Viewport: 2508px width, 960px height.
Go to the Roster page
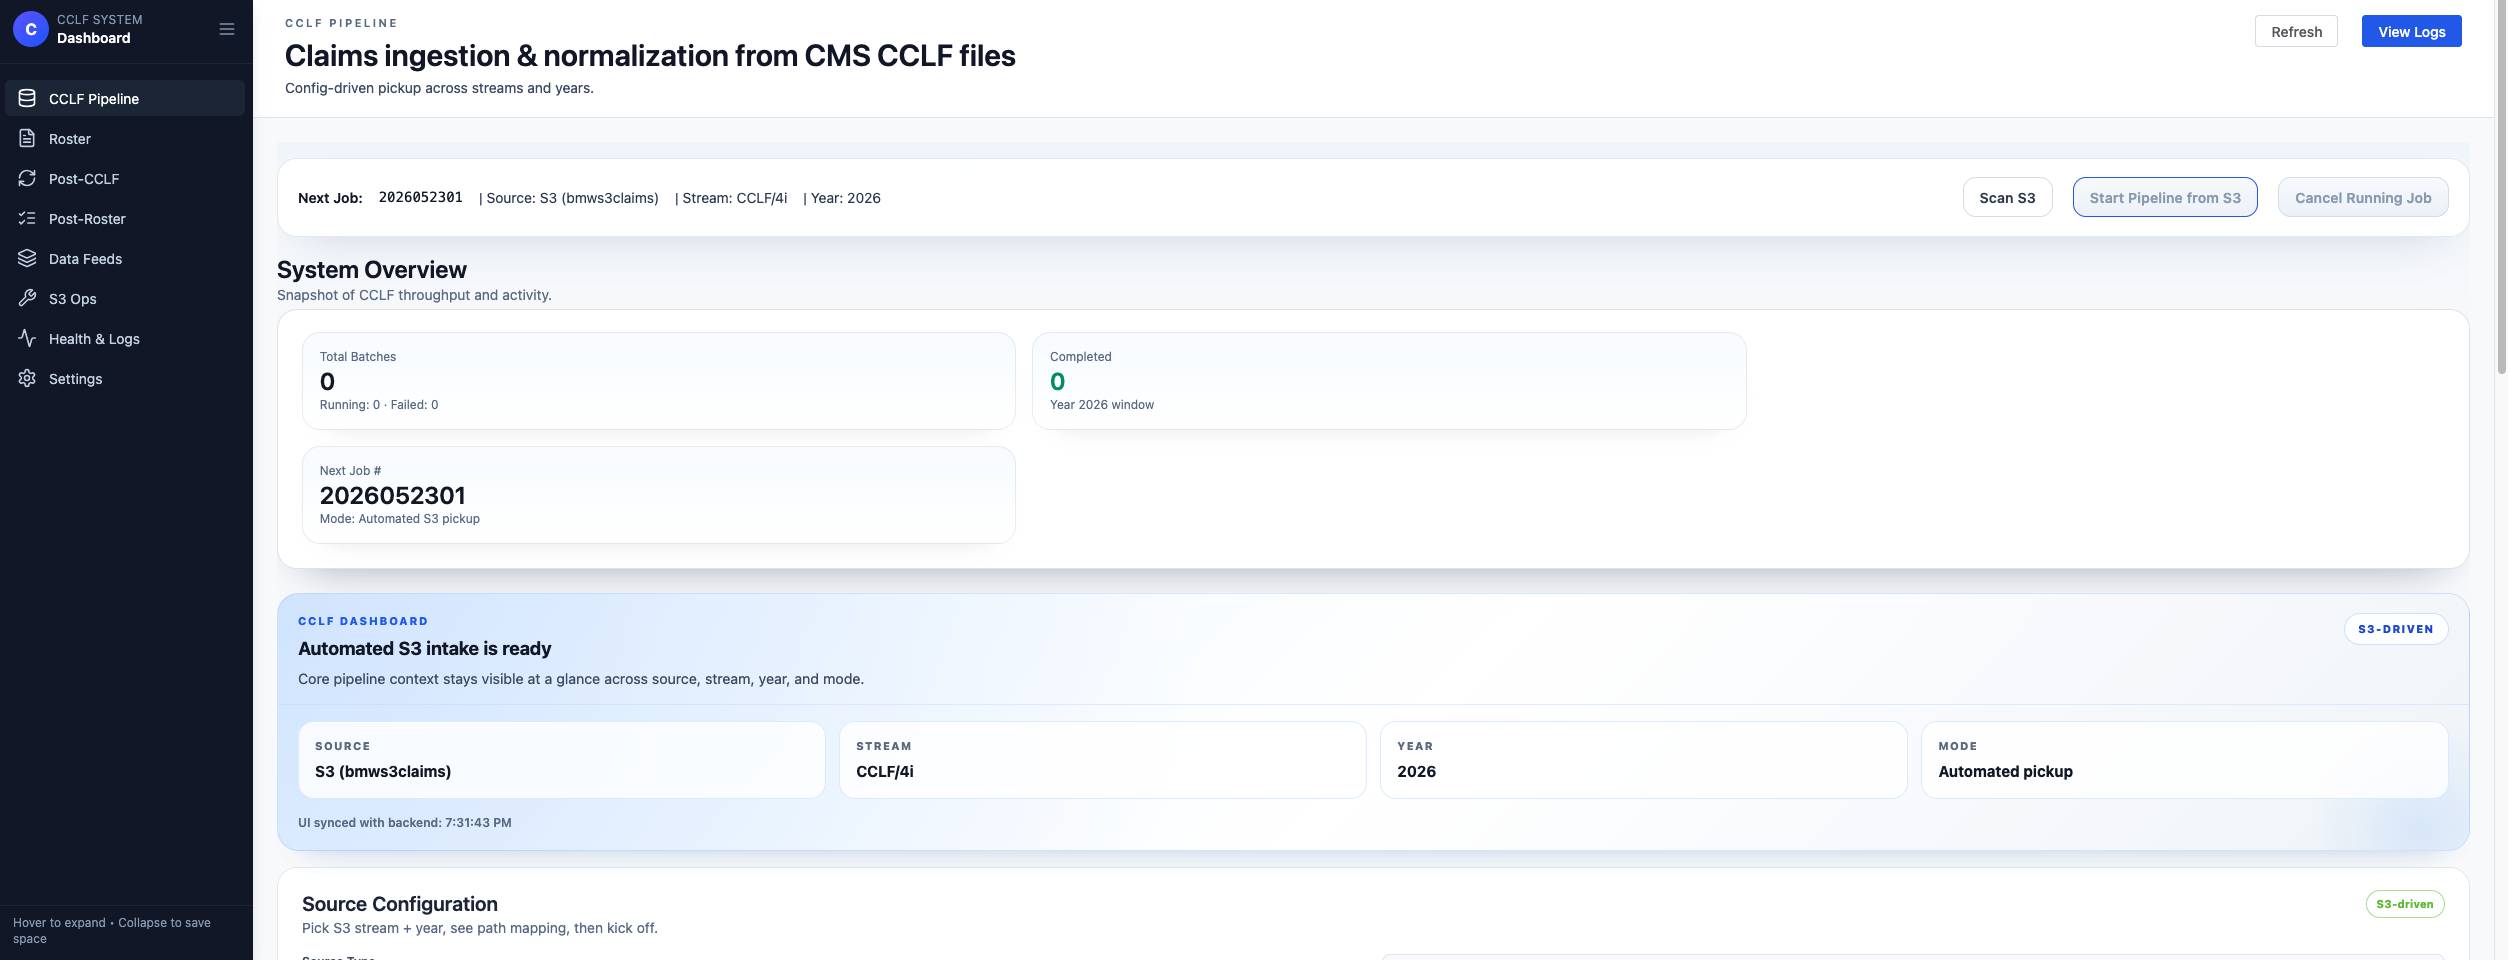click(x=125, y=138)
